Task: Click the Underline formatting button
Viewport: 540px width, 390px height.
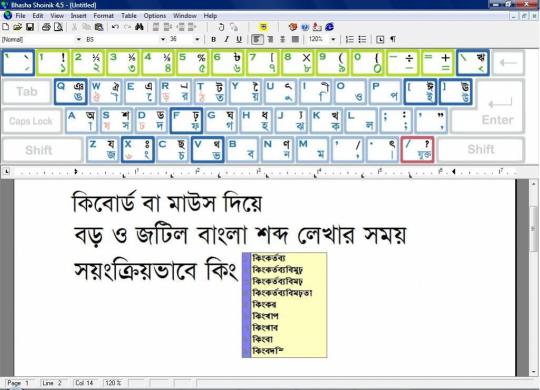Action: tap(239, 39)
